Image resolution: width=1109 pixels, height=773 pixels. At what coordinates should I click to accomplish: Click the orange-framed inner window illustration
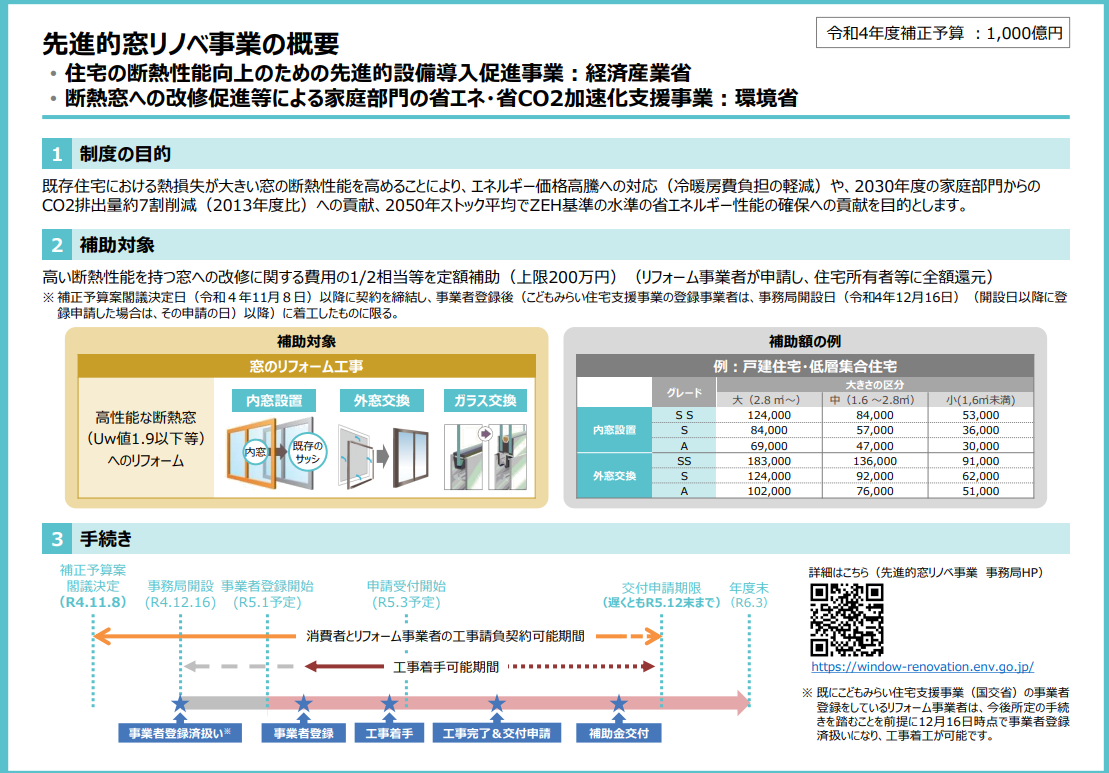[x=250, y=455]
